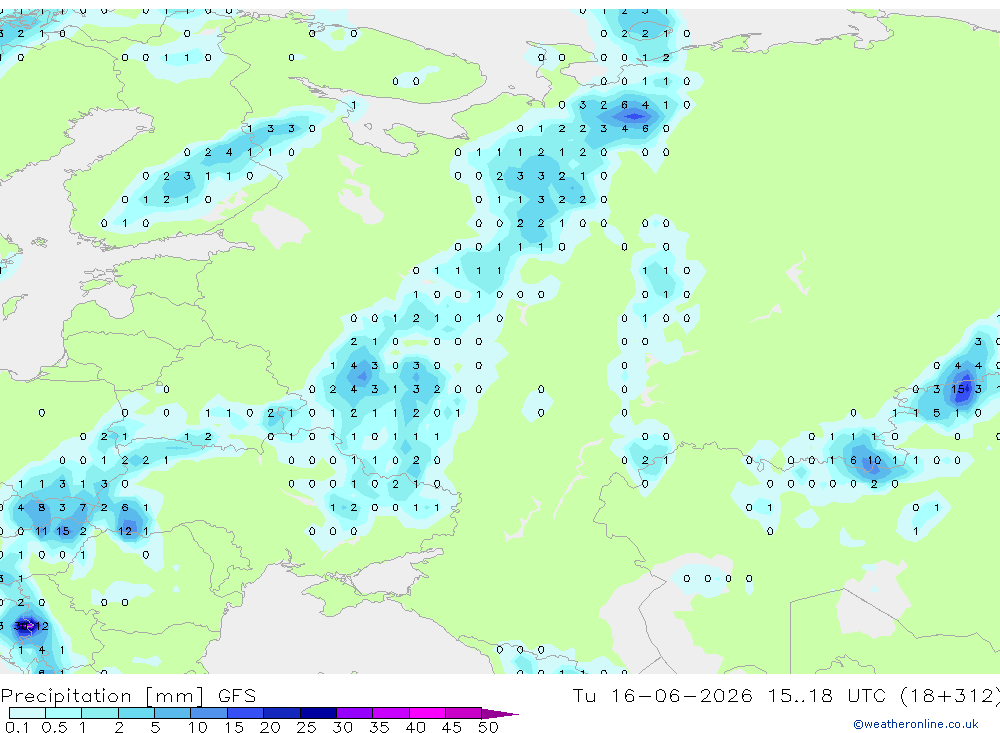Screen dimensions: 1000x733
Task: Pick the 15–20 mm royal blue legend swatch
Action: pos(246,713)
